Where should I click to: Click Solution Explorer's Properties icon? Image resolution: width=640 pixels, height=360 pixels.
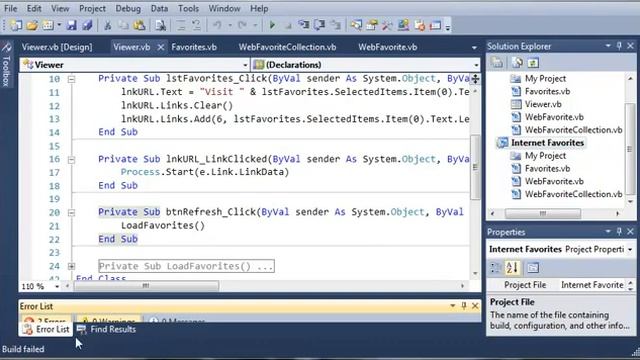point(497,62)
